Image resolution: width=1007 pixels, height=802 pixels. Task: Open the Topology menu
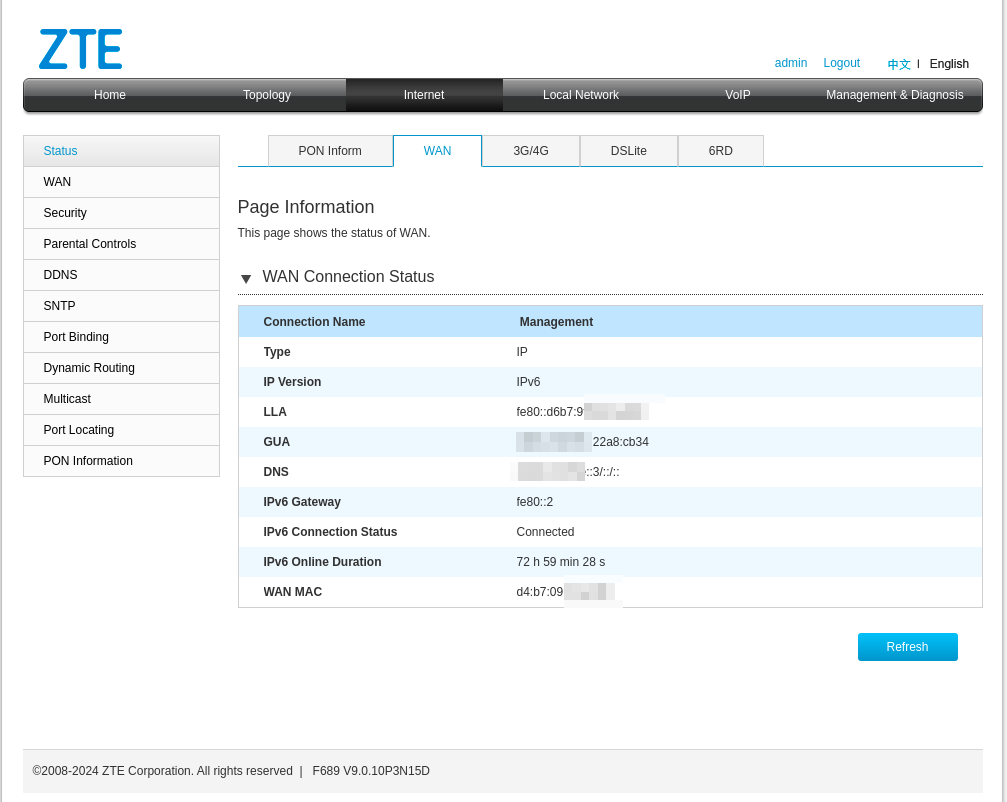coord(266,95)
